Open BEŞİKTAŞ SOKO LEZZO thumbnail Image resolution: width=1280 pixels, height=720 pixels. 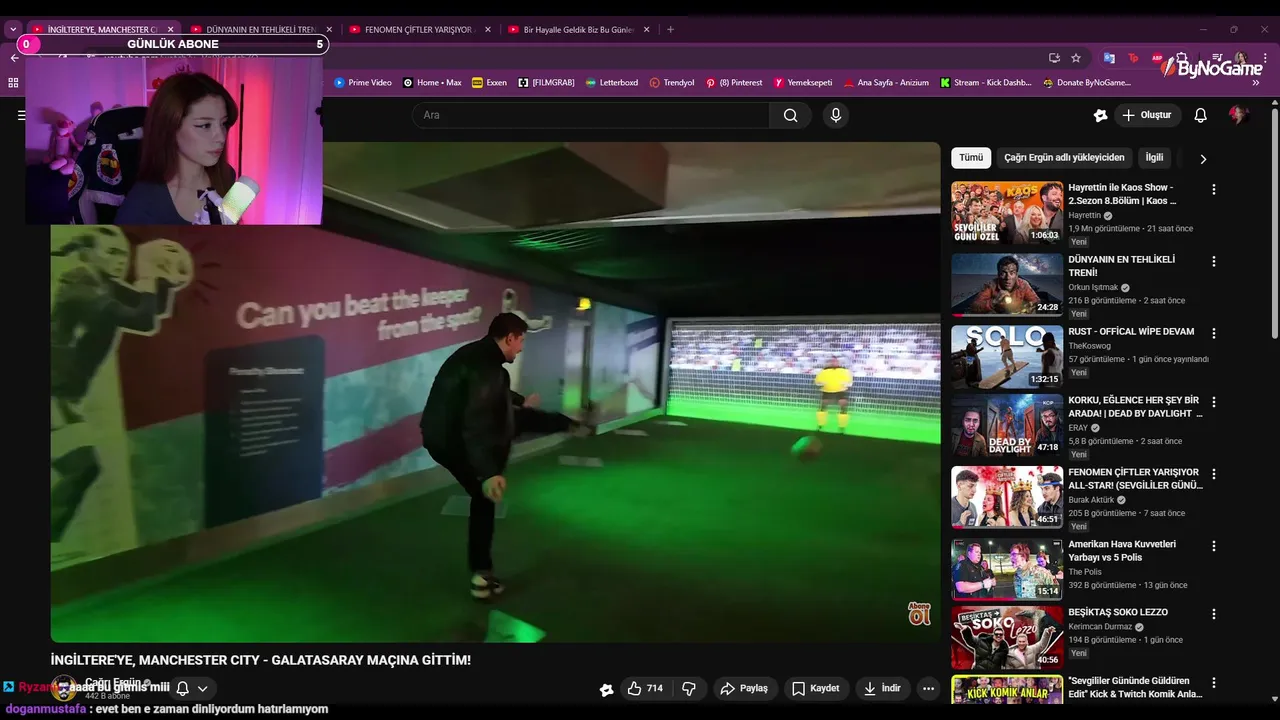pyautogui.click(x=1006, y=637)
